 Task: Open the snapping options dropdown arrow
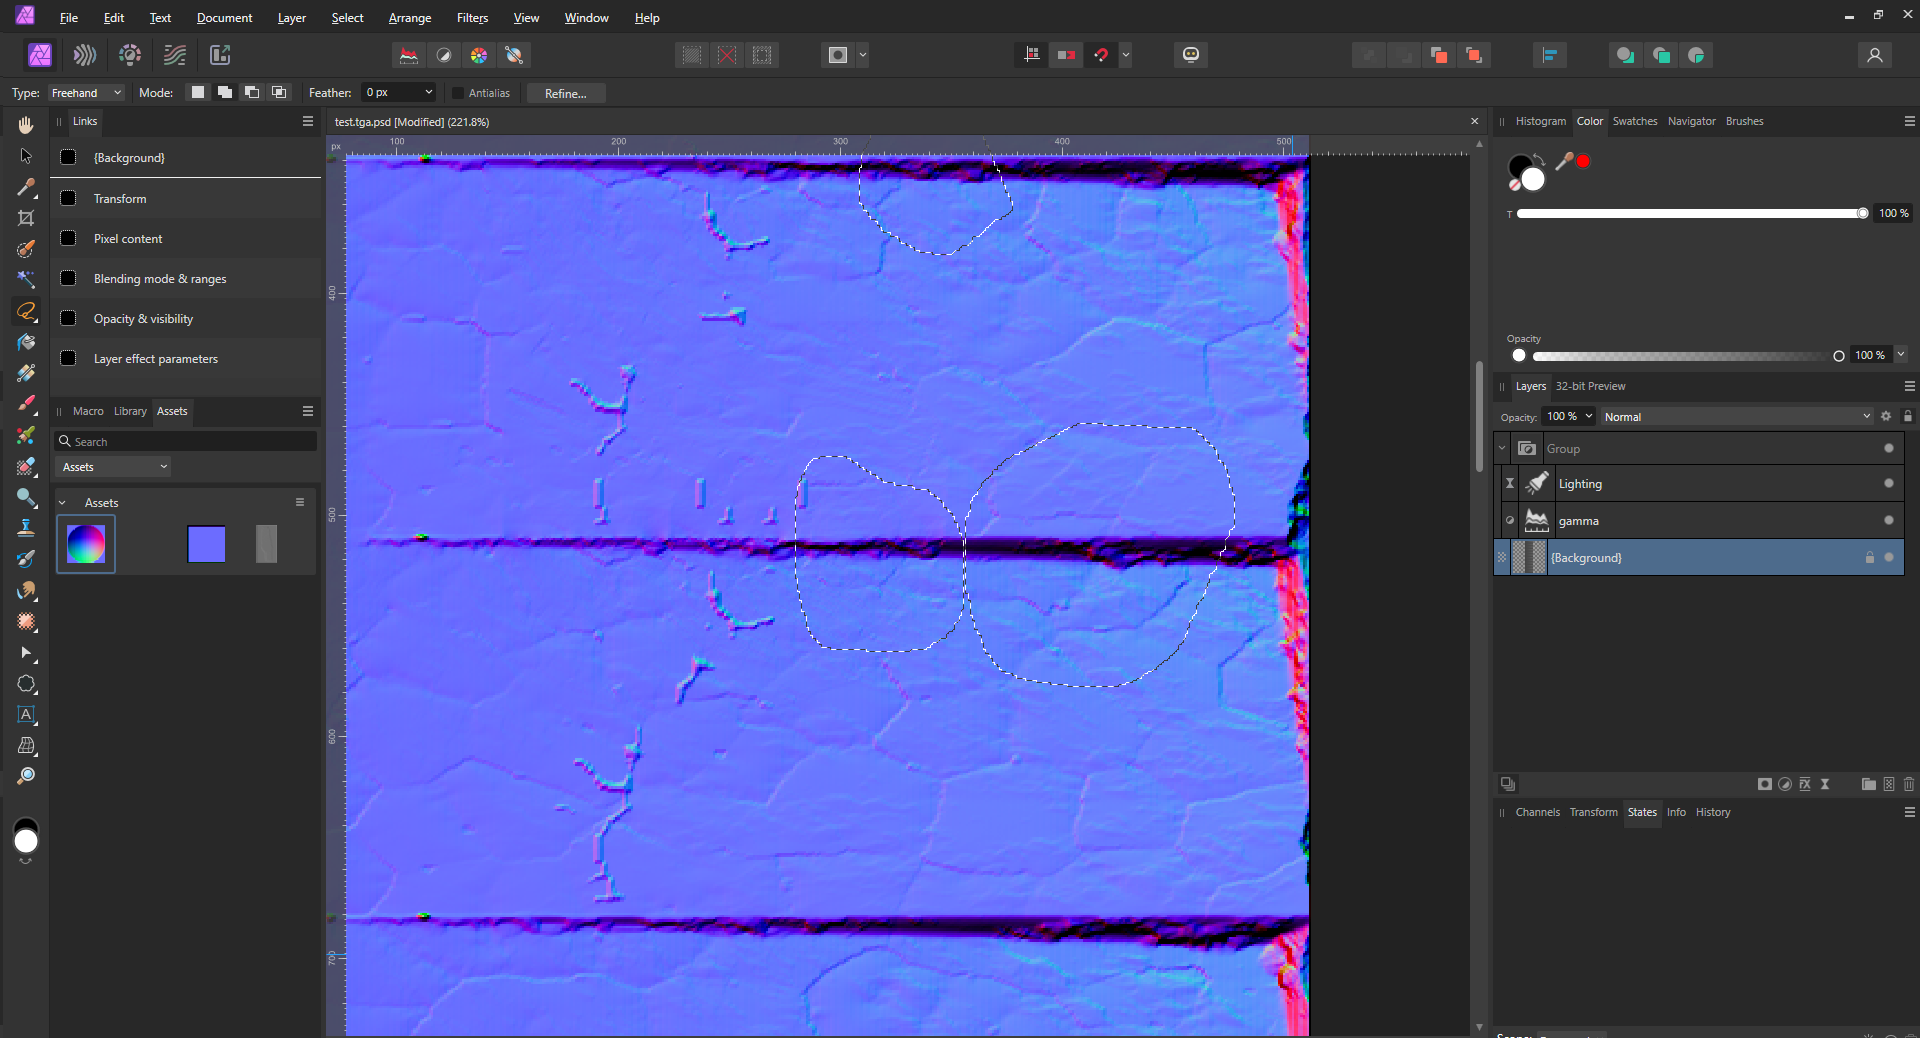pyautogui.click(x=1126, y=55)
